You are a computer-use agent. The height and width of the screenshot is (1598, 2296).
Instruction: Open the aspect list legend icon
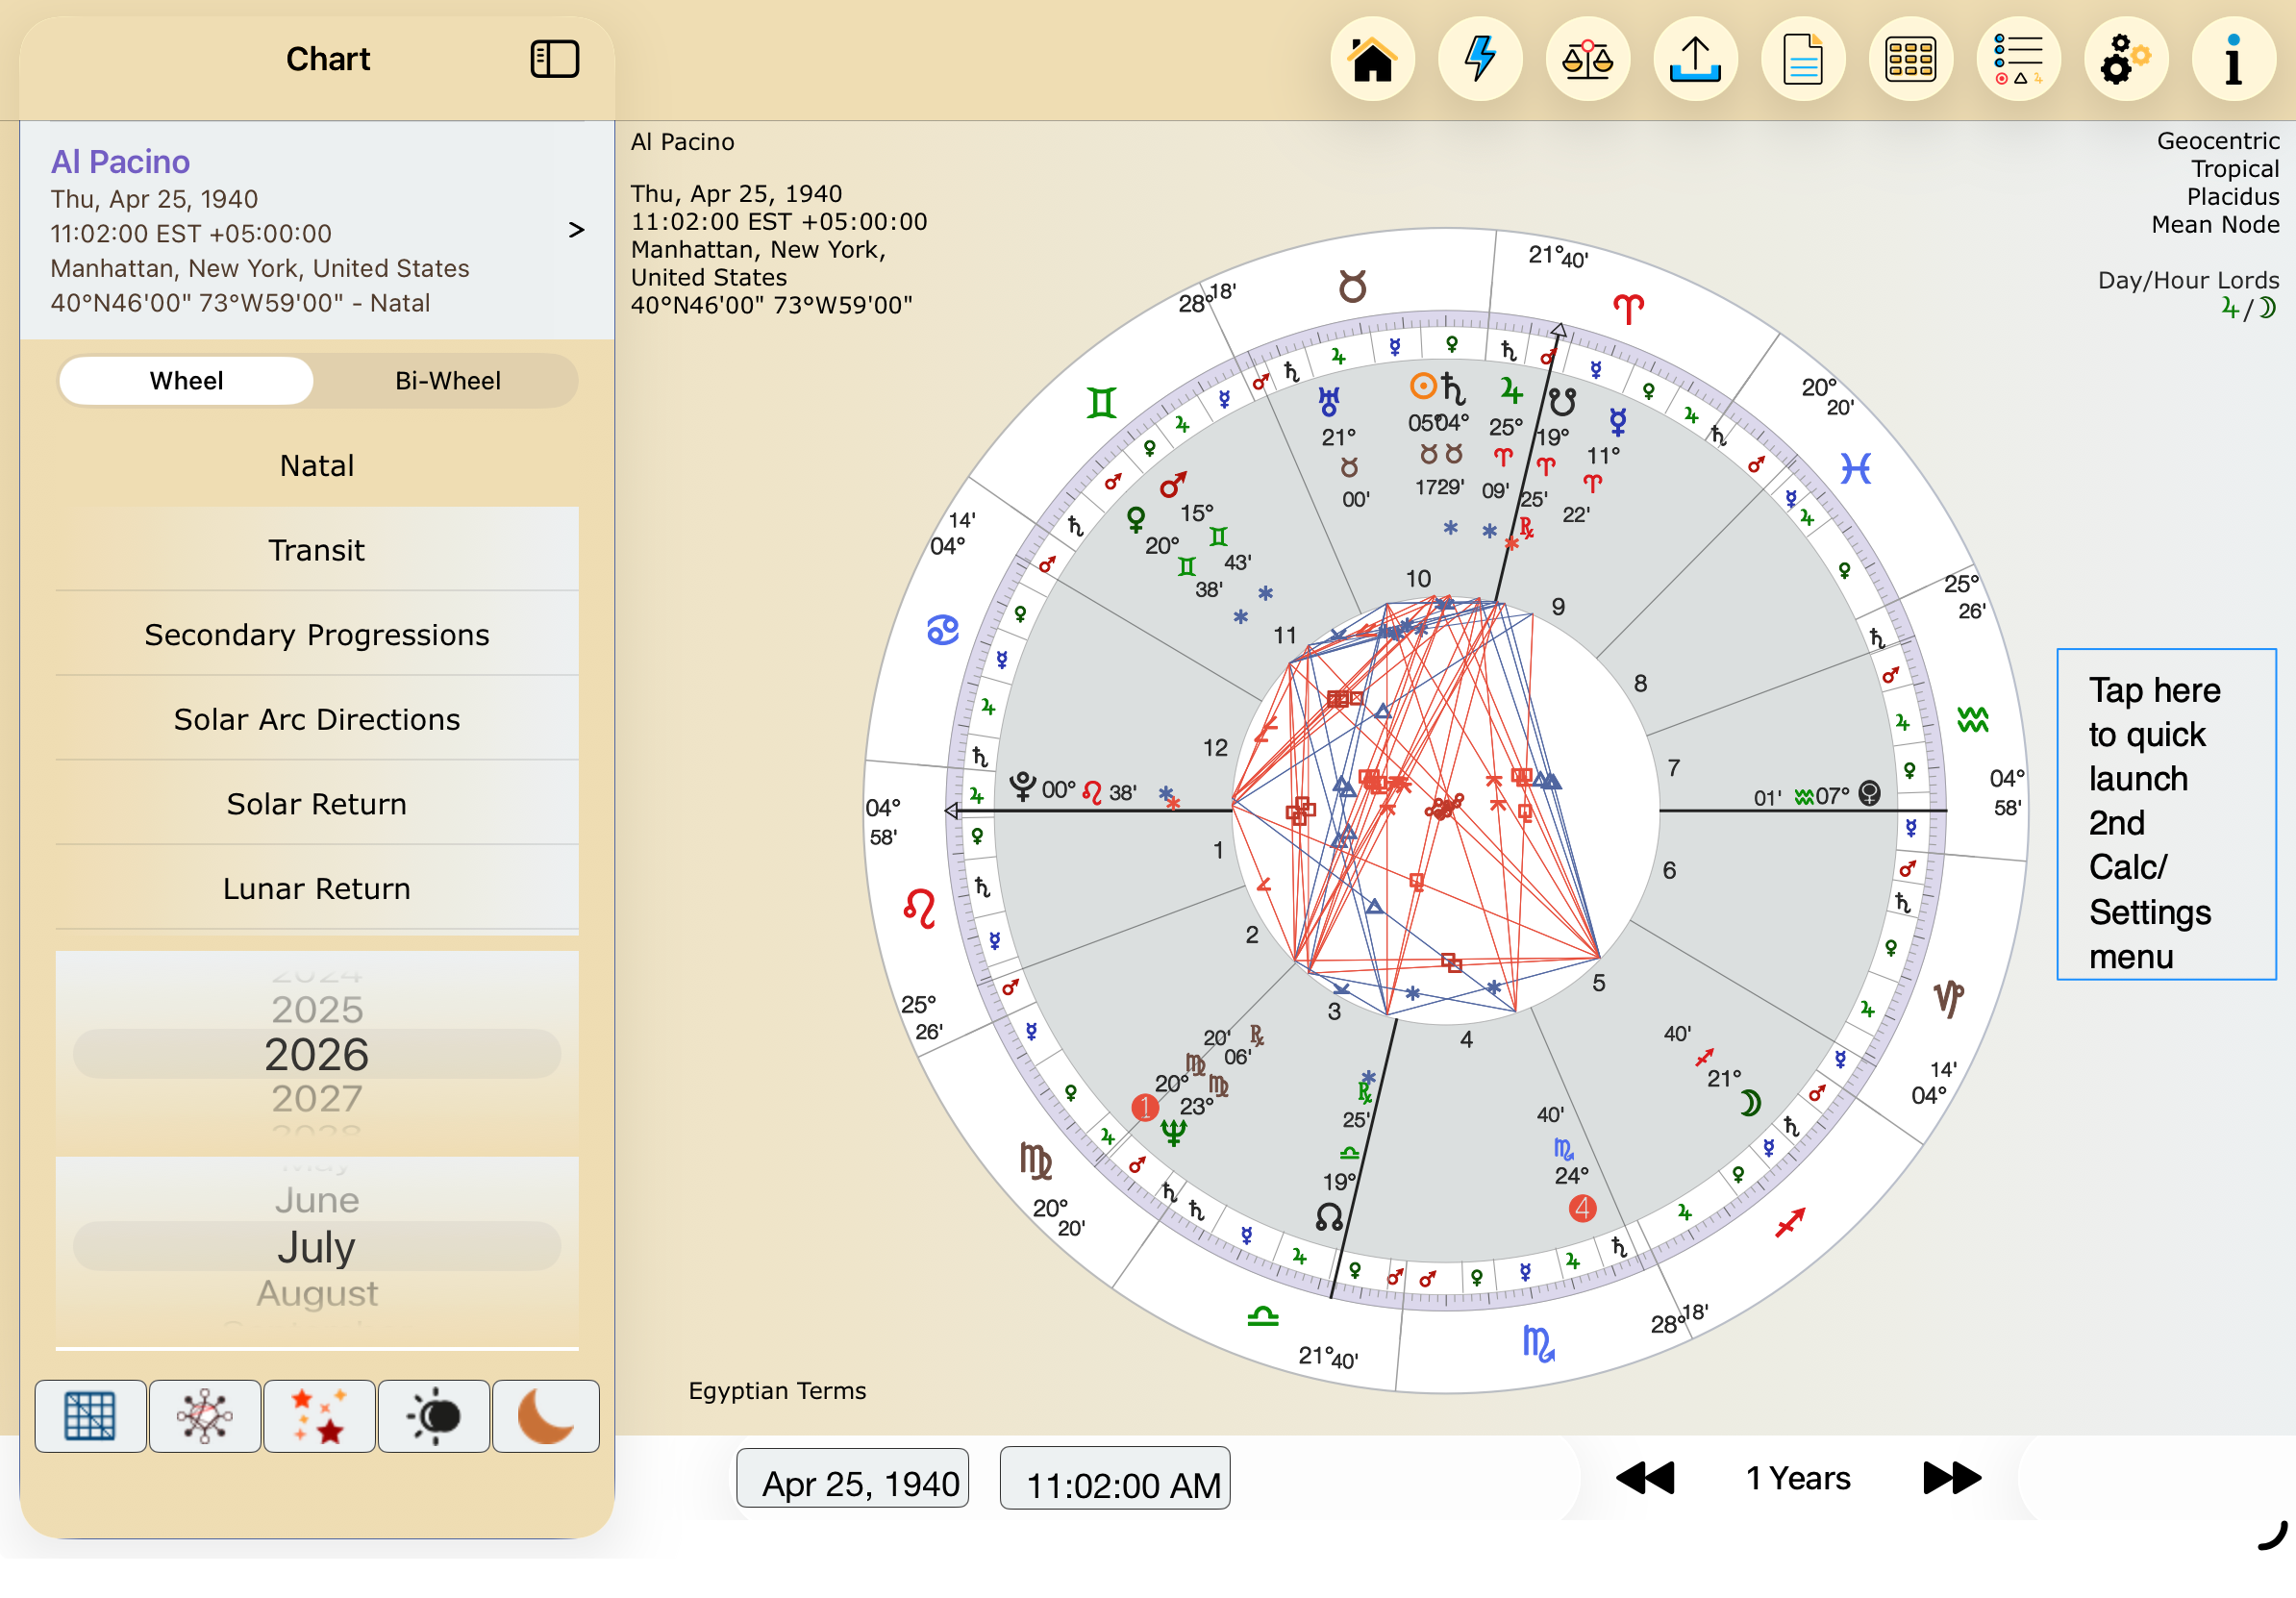coord(2018,60)
